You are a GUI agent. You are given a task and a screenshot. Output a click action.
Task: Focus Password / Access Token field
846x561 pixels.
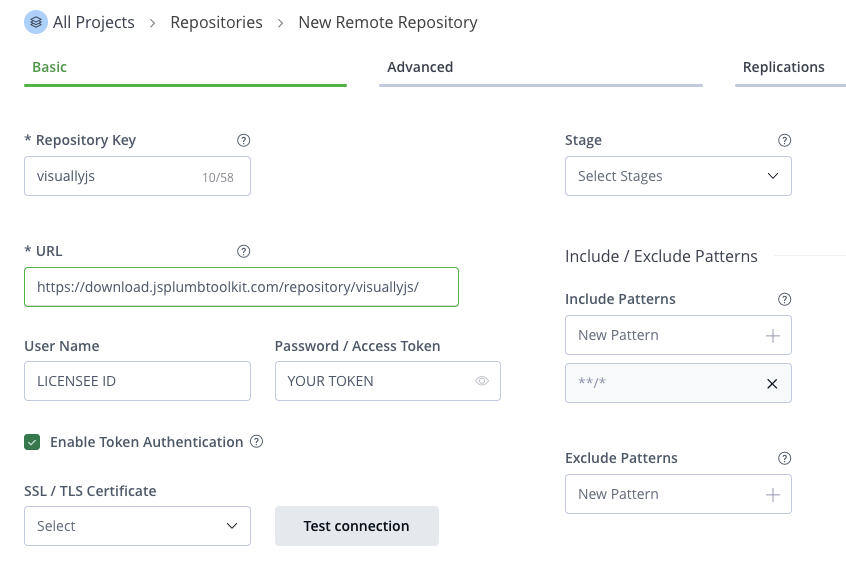tap(388, 381)
